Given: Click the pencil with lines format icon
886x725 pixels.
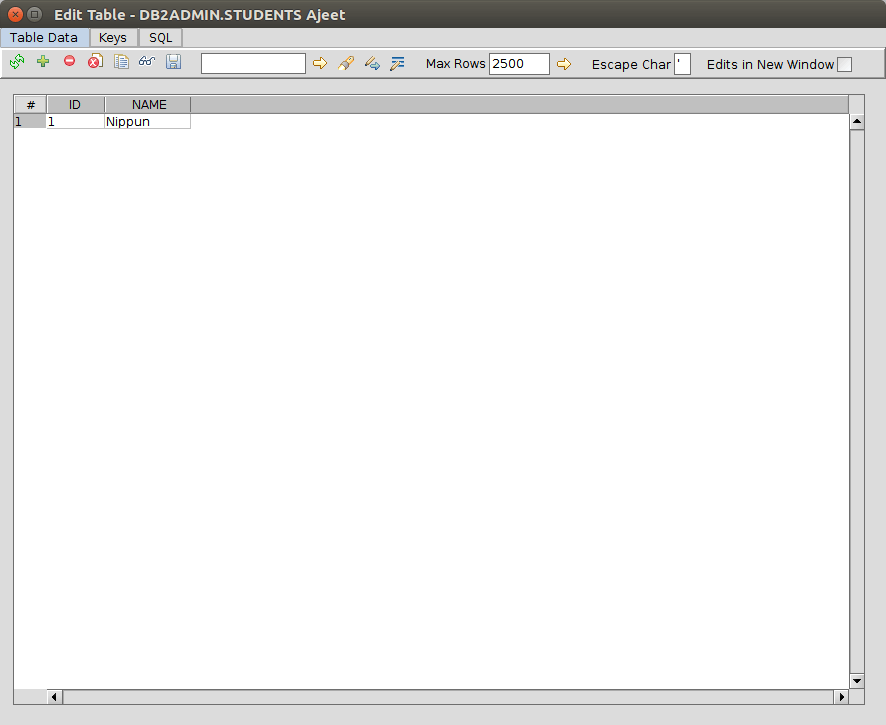Looking at the screenshot, I should tap(397, 63).
